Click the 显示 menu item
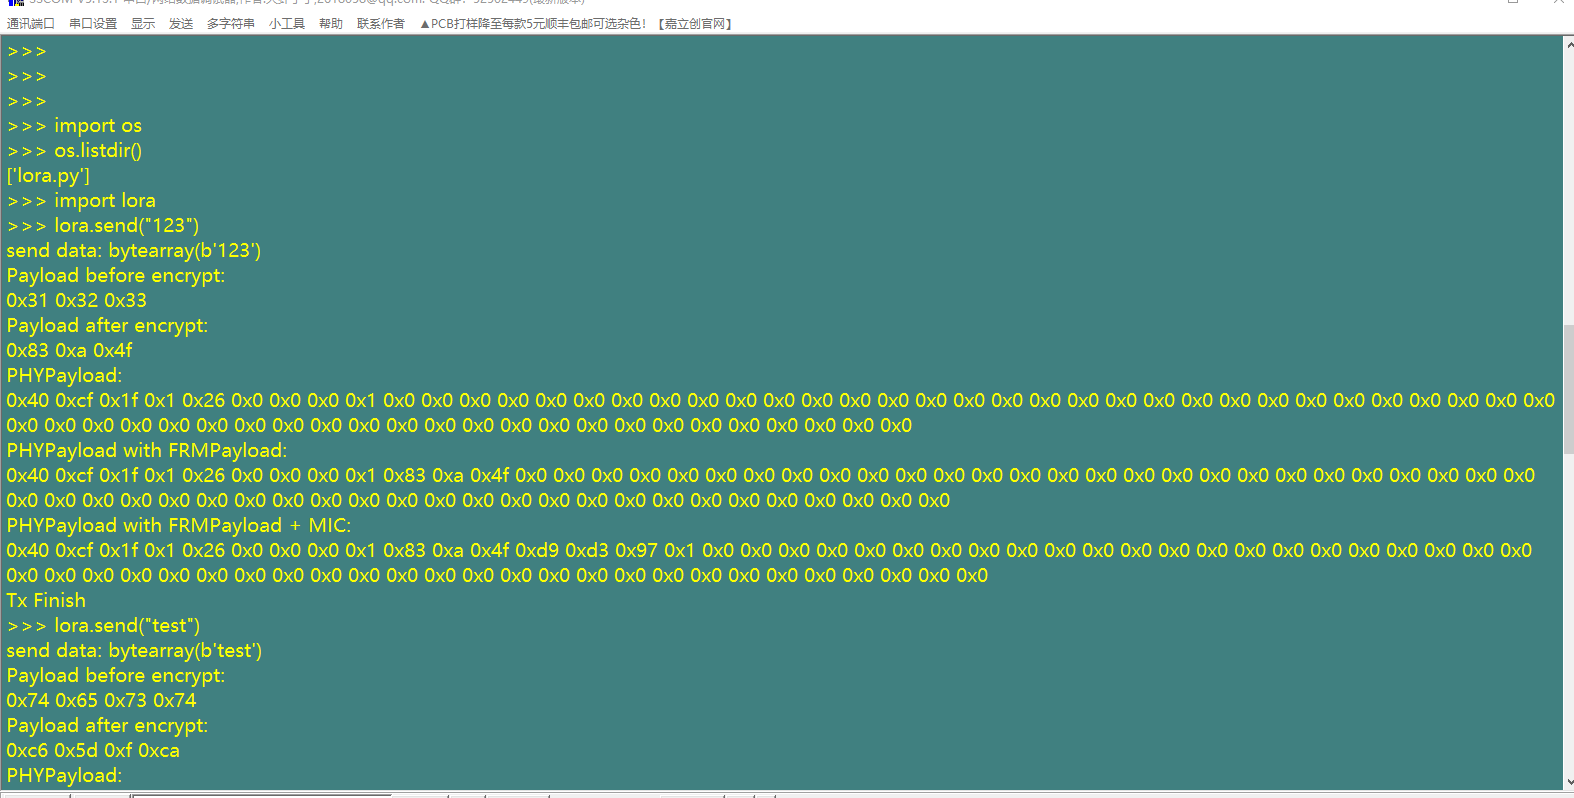 pos(143,24)
